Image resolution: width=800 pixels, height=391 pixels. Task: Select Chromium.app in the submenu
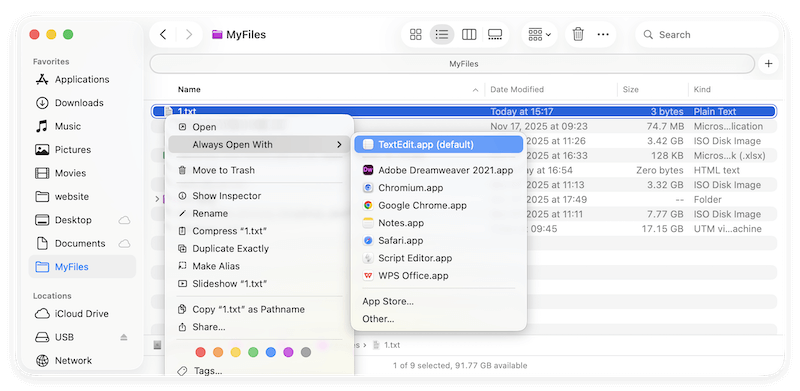(439, 188)
